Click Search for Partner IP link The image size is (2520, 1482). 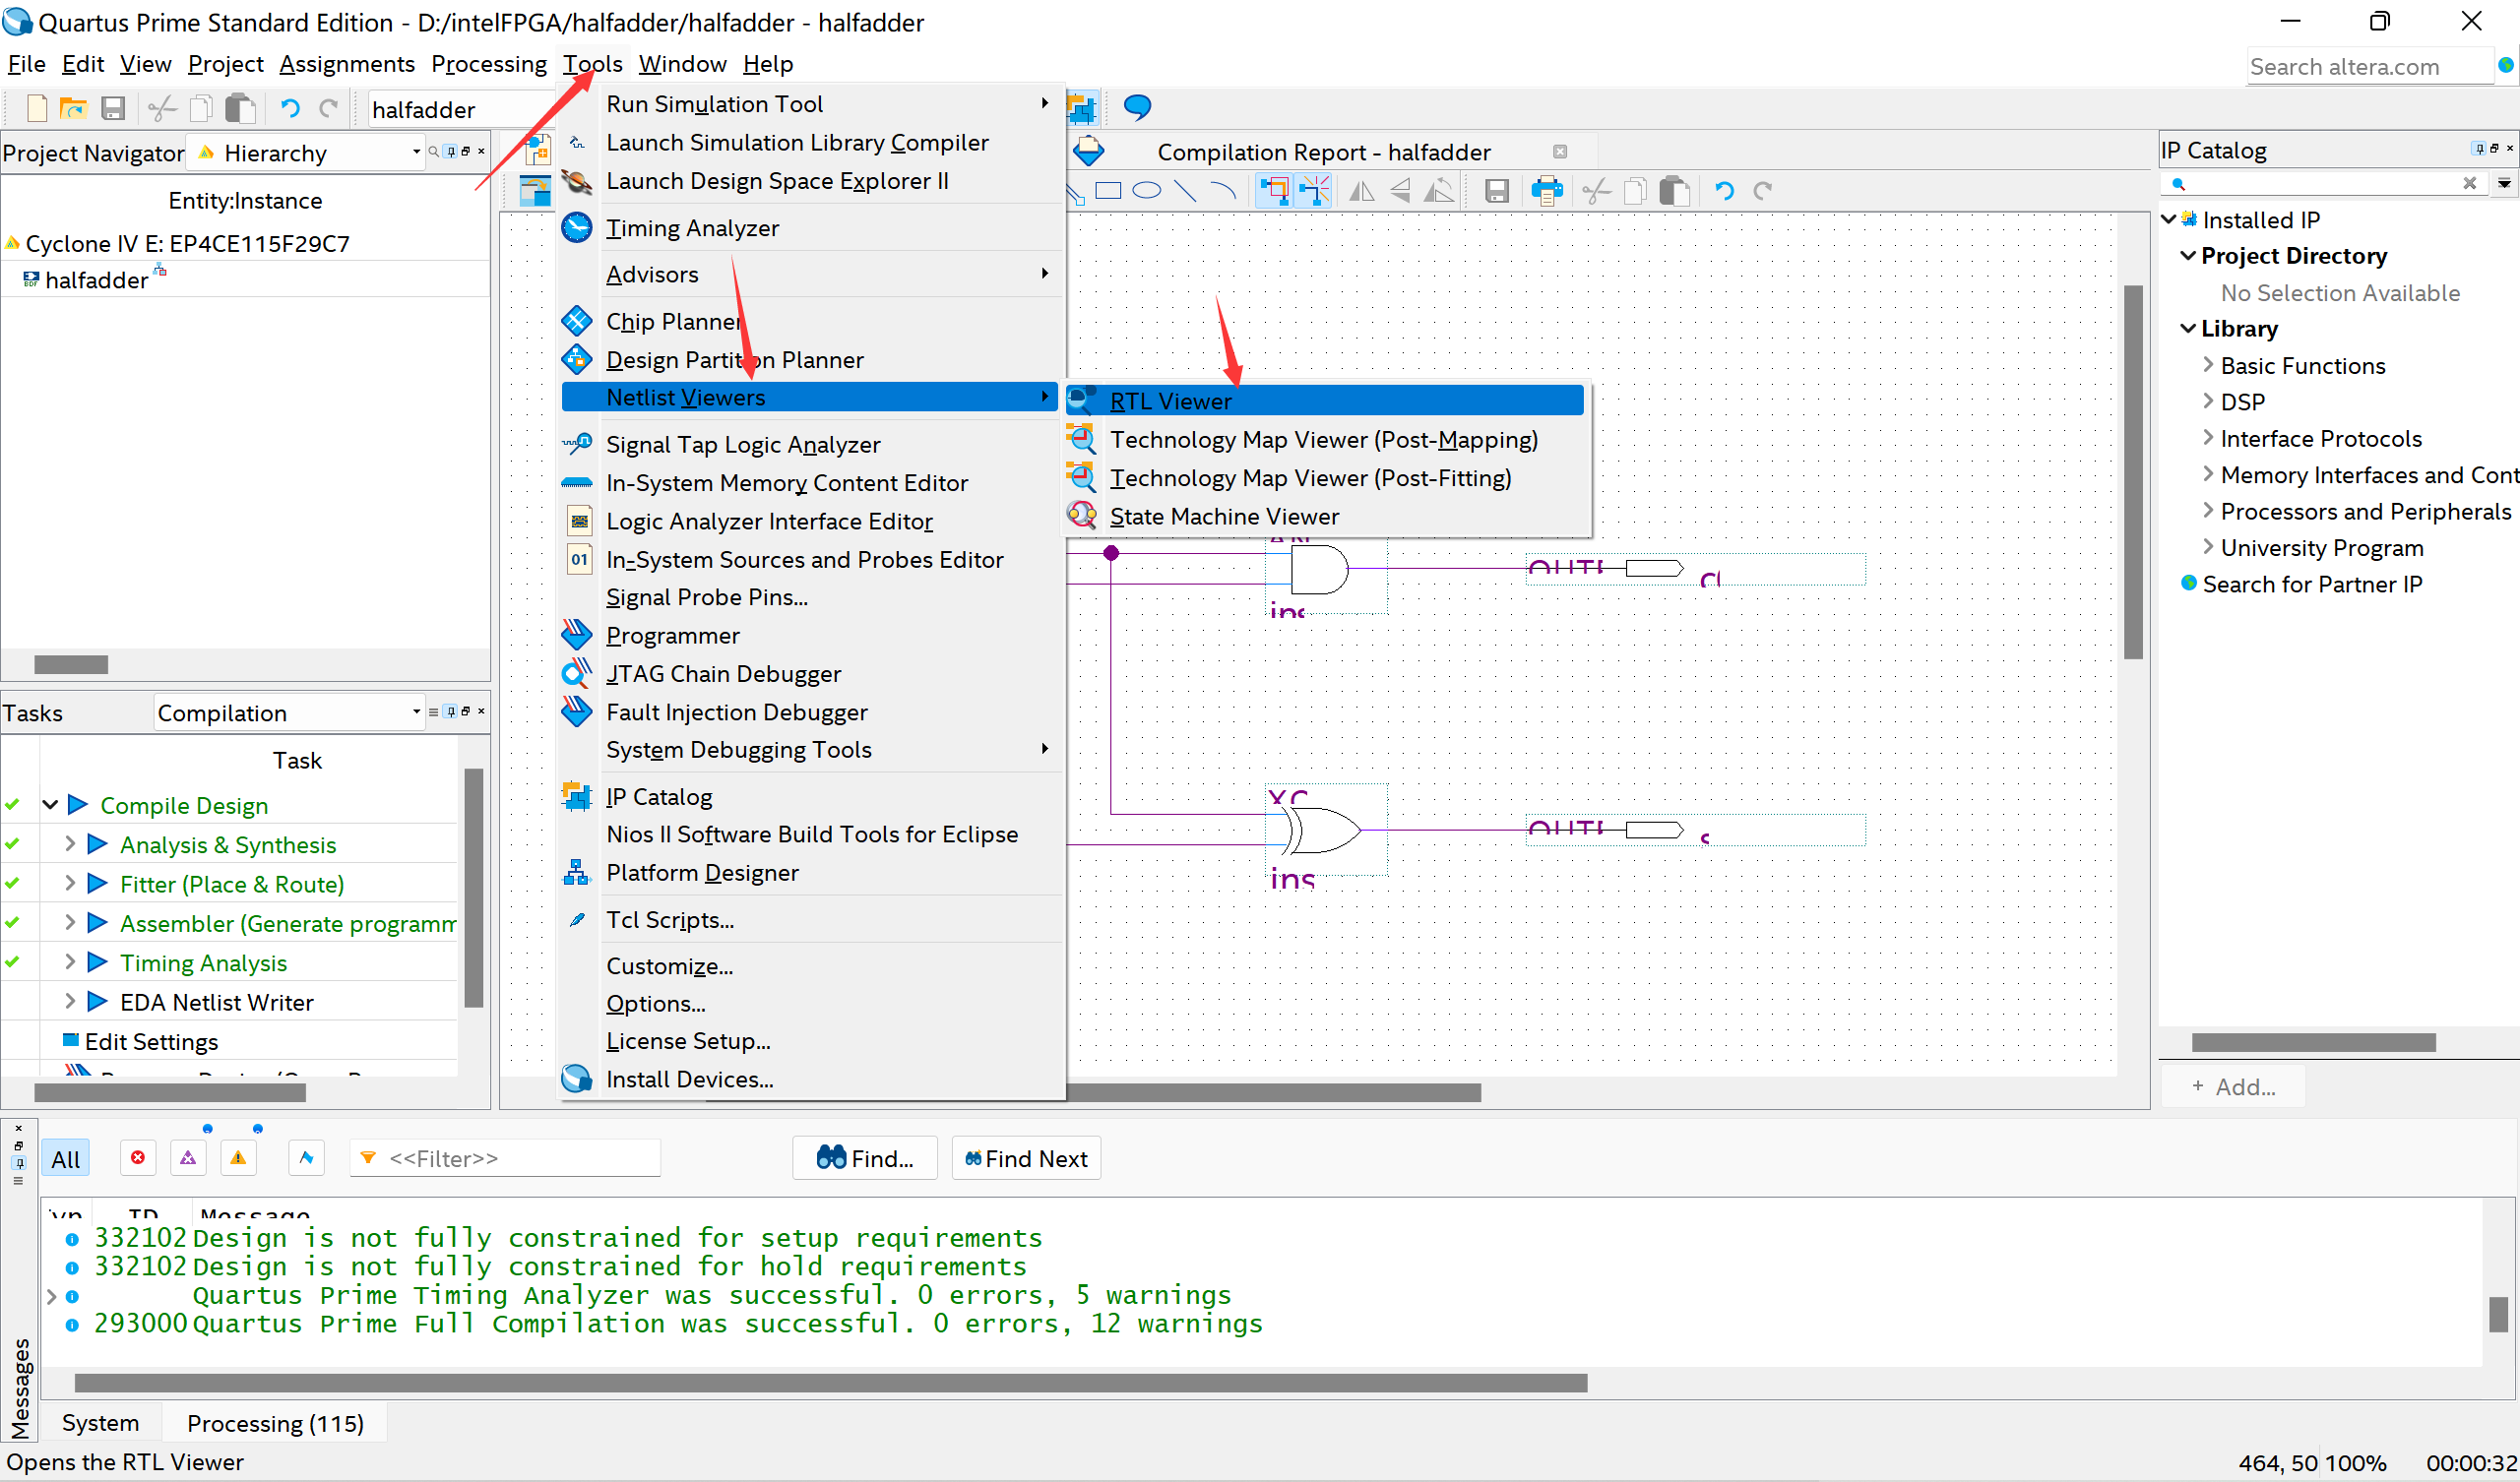(2312, 584)
